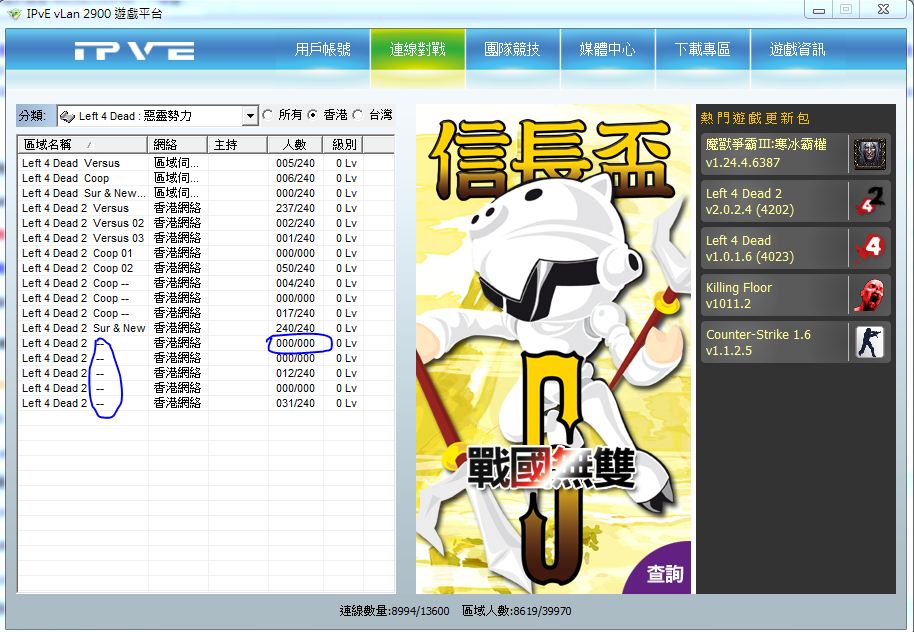Select the room showing 012/240 players
The height and width of the screenshot is (632, 914).
click(x=206, y=373)
